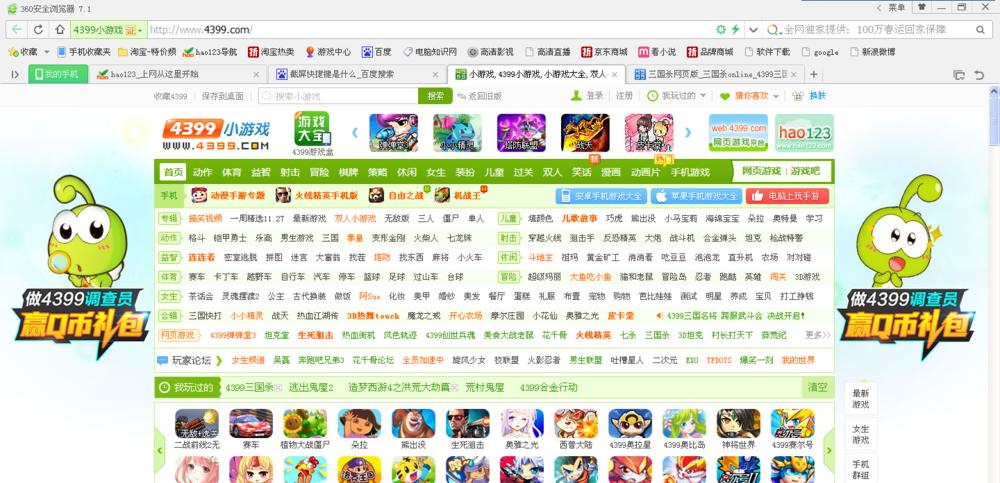Open the 猜你喜欢 dropdown
This screenshot has width=1000, height=483.
(x=749, y=96)
